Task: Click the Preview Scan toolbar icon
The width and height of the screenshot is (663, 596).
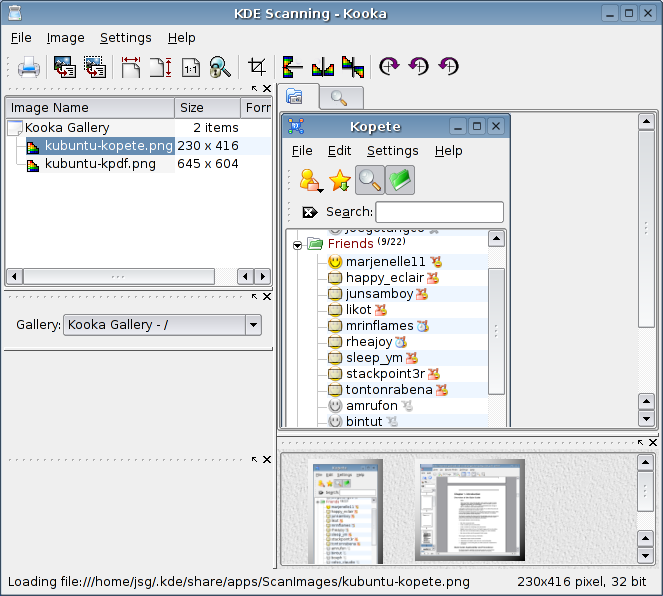Action: 65,67
